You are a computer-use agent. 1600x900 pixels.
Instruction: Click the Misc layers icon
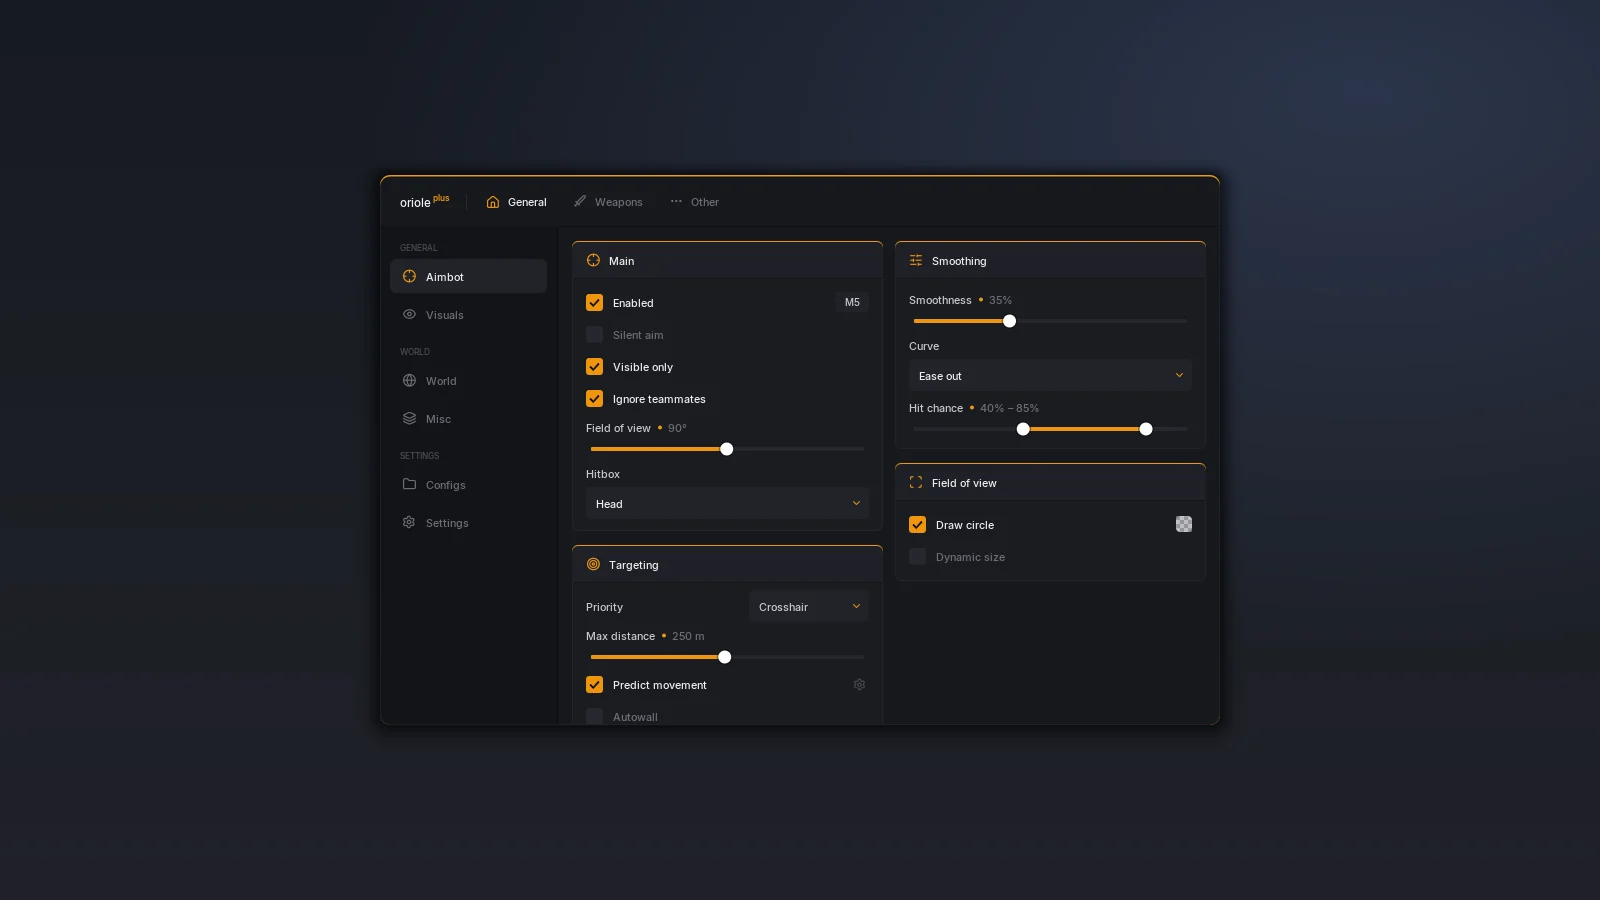409,418
